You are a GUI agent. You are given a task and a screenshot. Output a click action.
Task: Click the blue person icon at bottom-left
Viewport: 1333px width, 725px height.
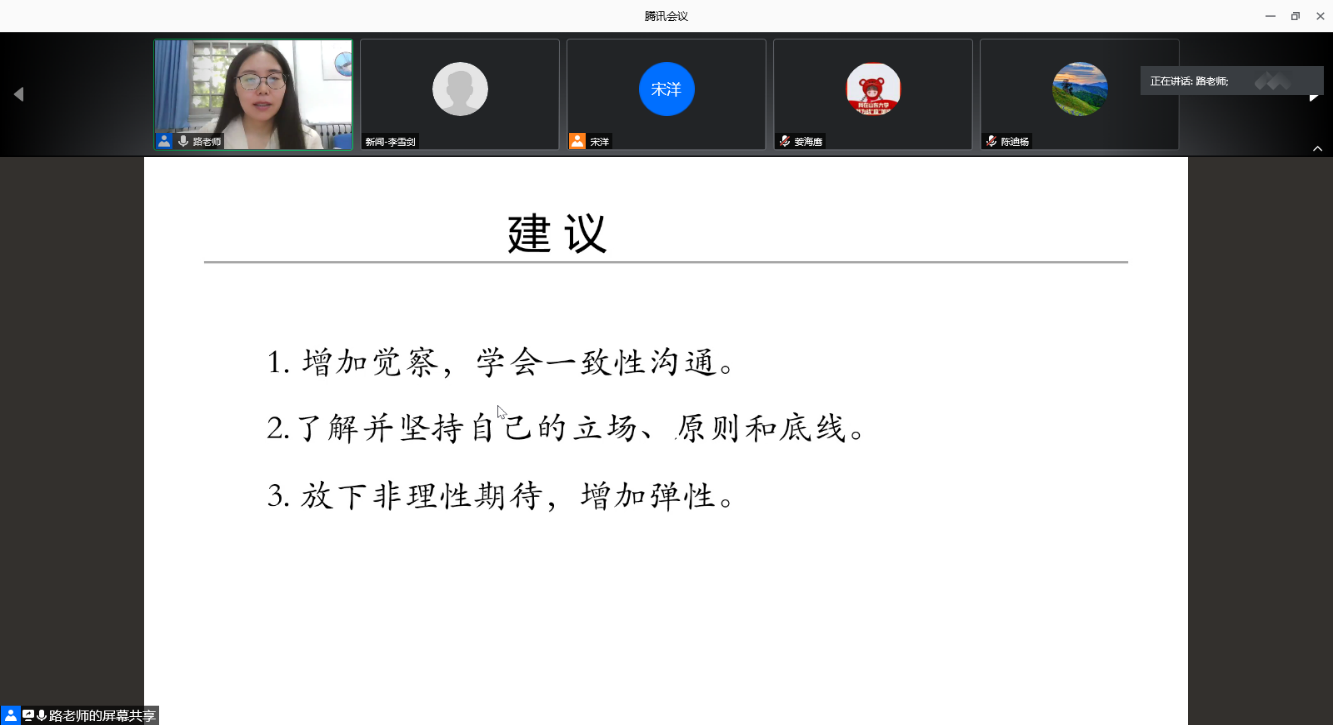pyautogui.click(x=10, y=715)
